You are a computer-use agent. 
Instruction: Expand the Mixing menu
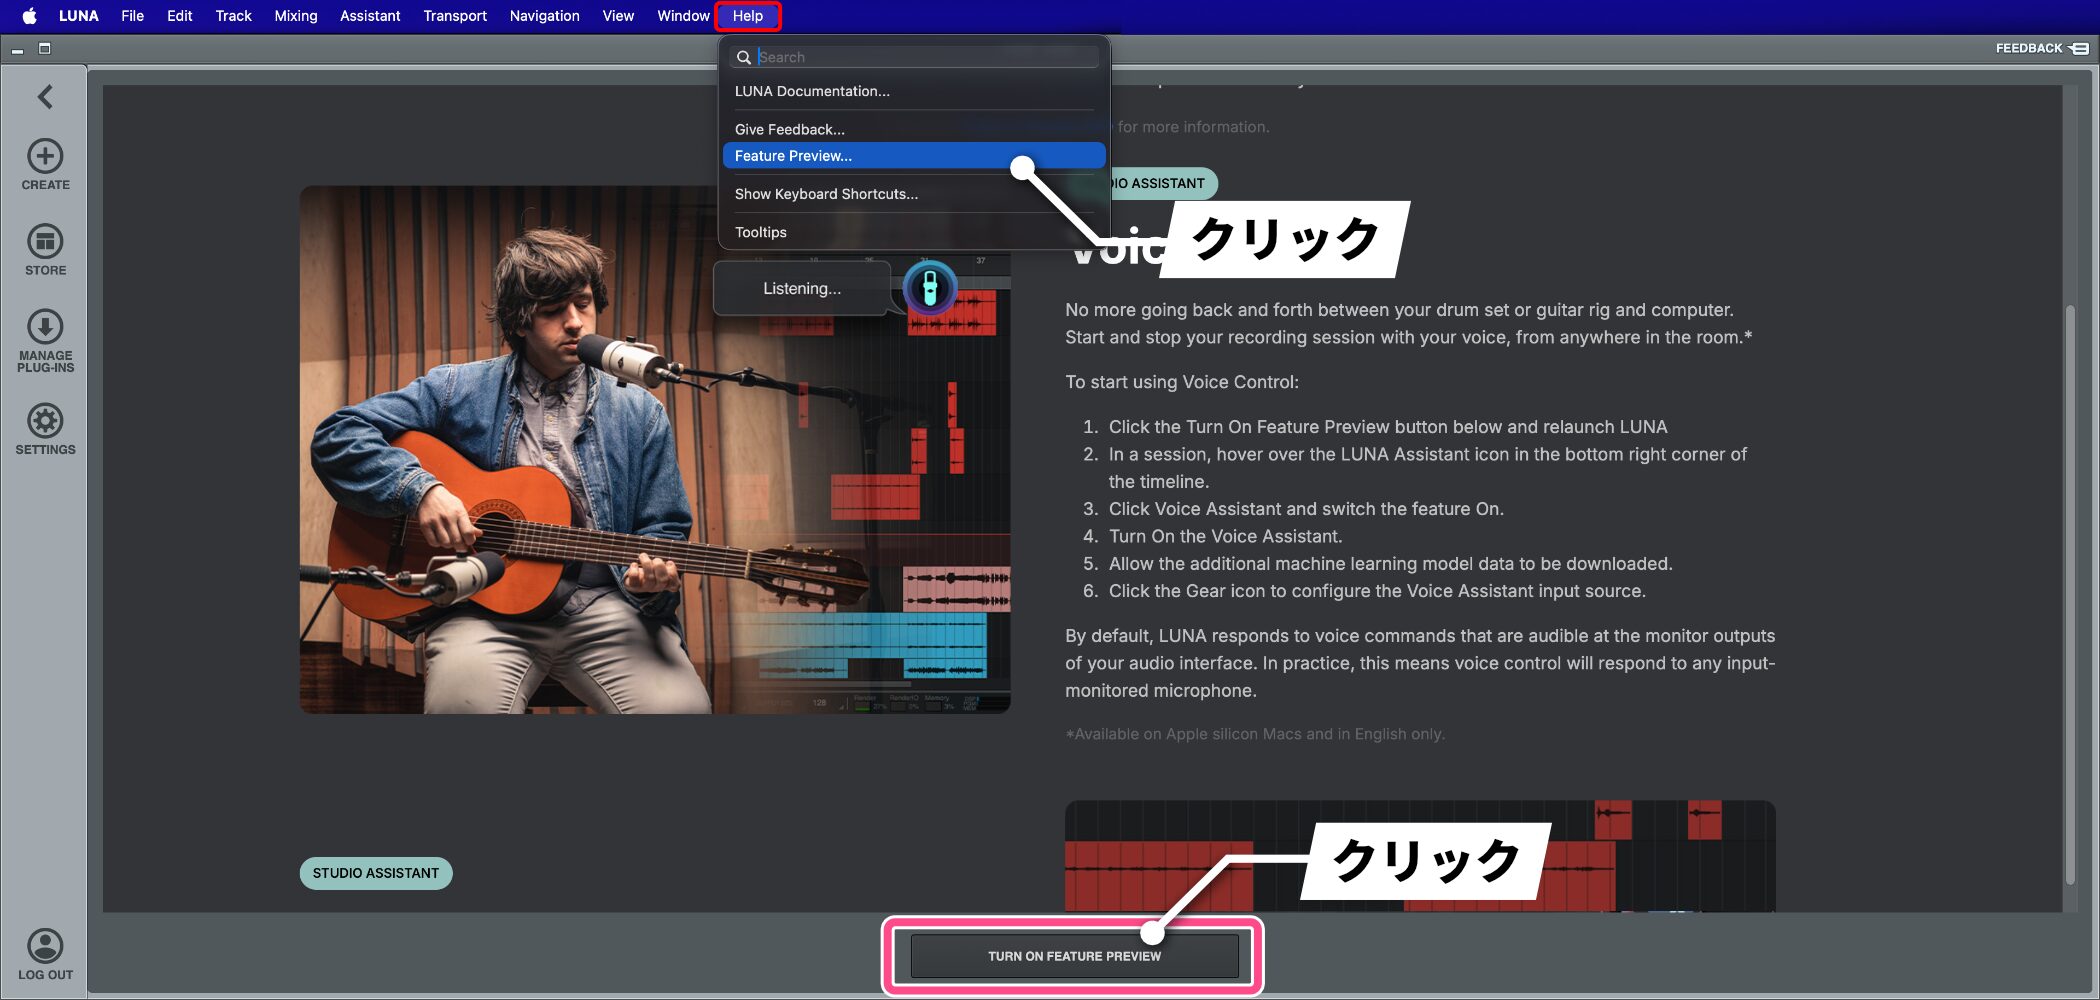295,16
